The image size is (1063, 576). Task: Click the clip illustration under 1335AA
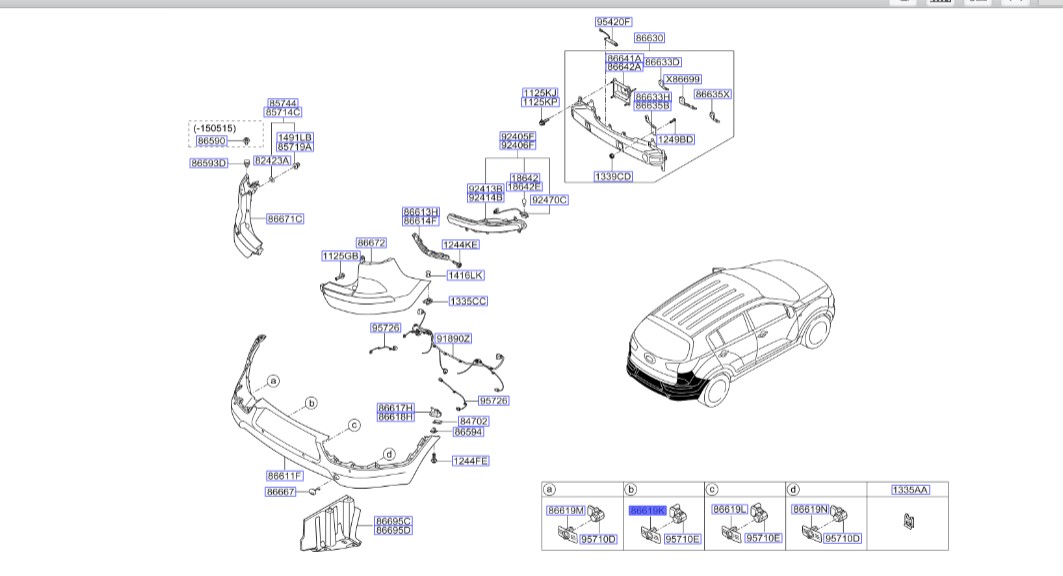pos(907,520)
